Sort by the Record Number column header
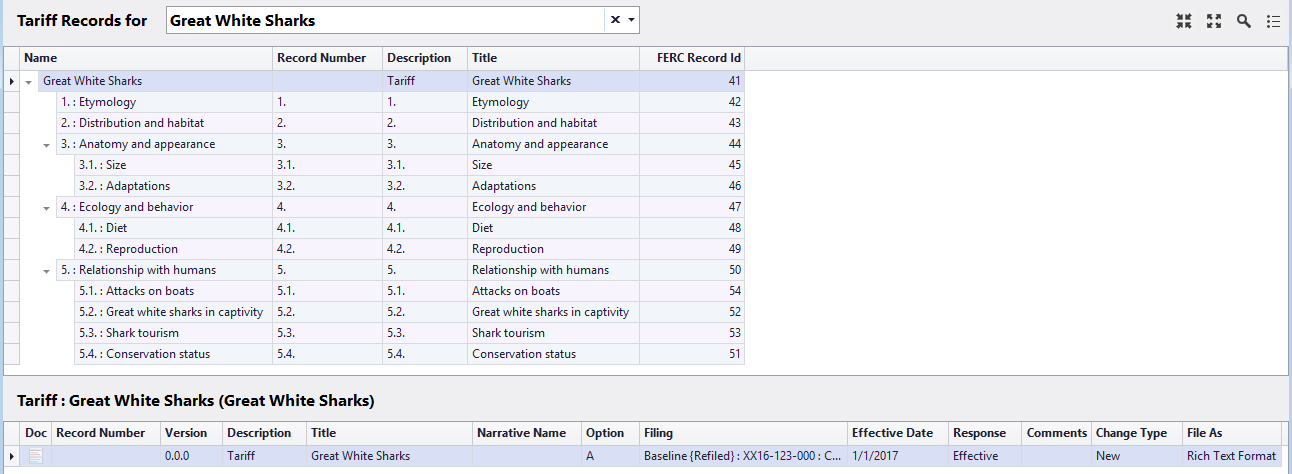This screenshot has width=1292, height=474. 327,58
